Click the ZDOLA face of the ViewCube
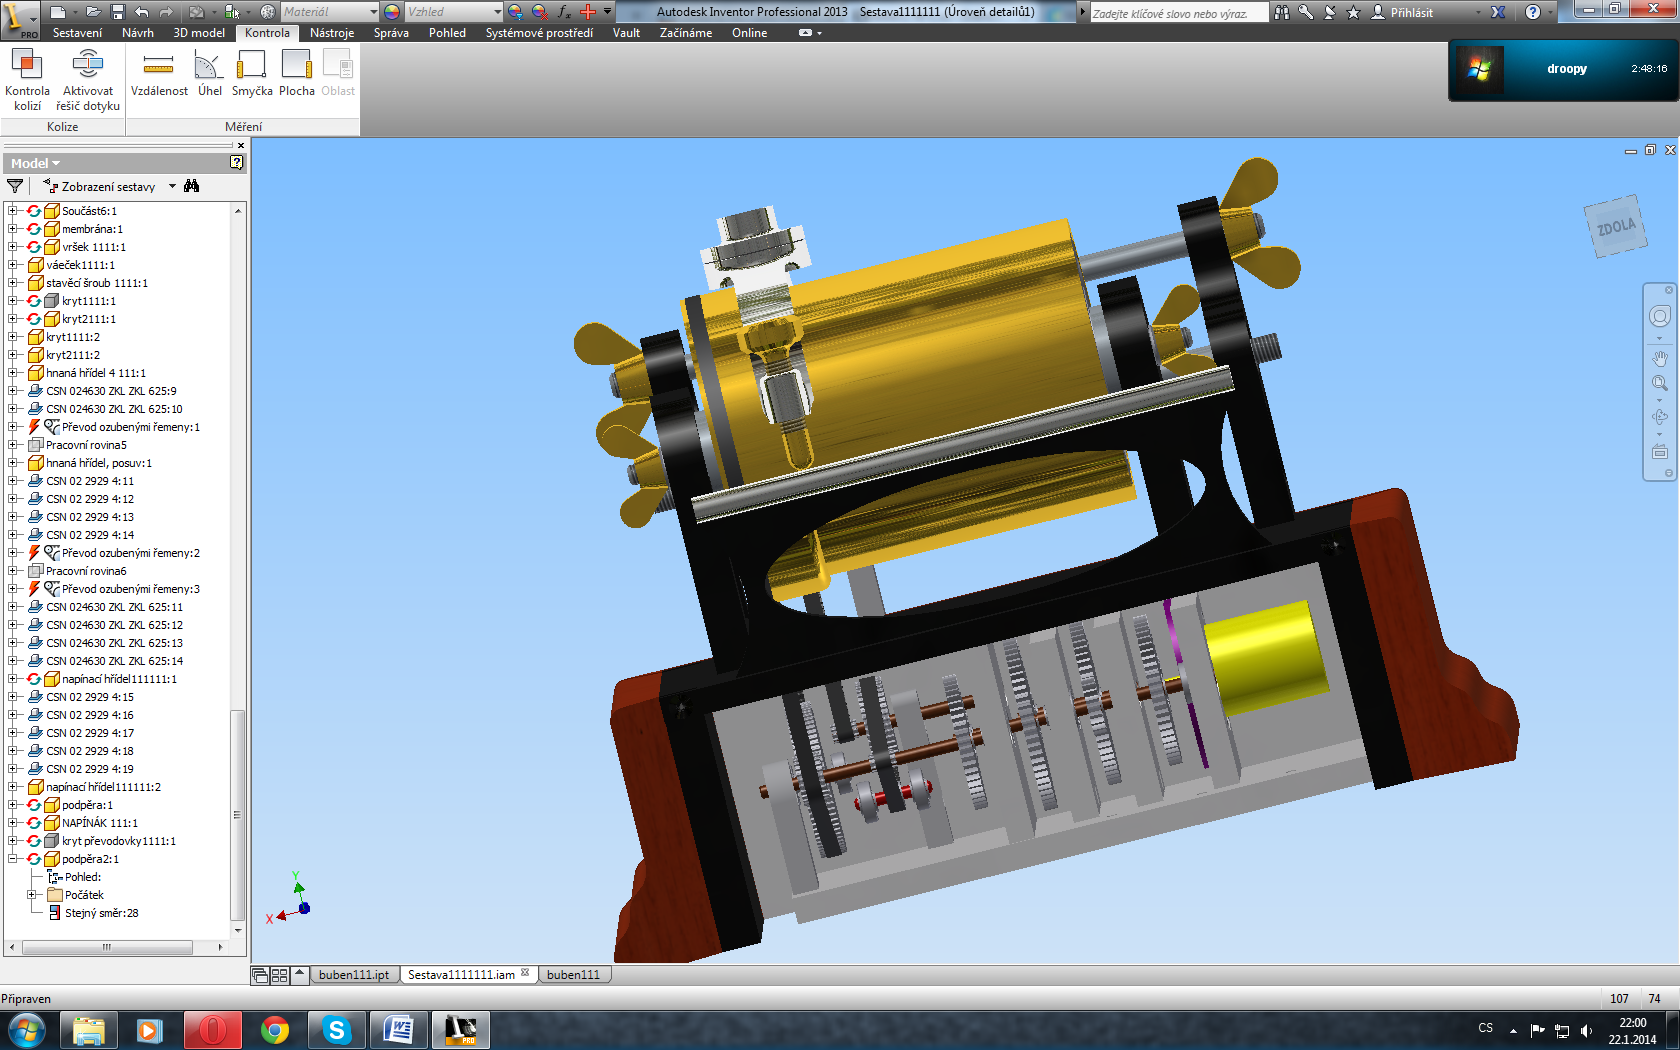Image resolution: width=1680 pixels, height=1050 pixels. [1615, 227]
